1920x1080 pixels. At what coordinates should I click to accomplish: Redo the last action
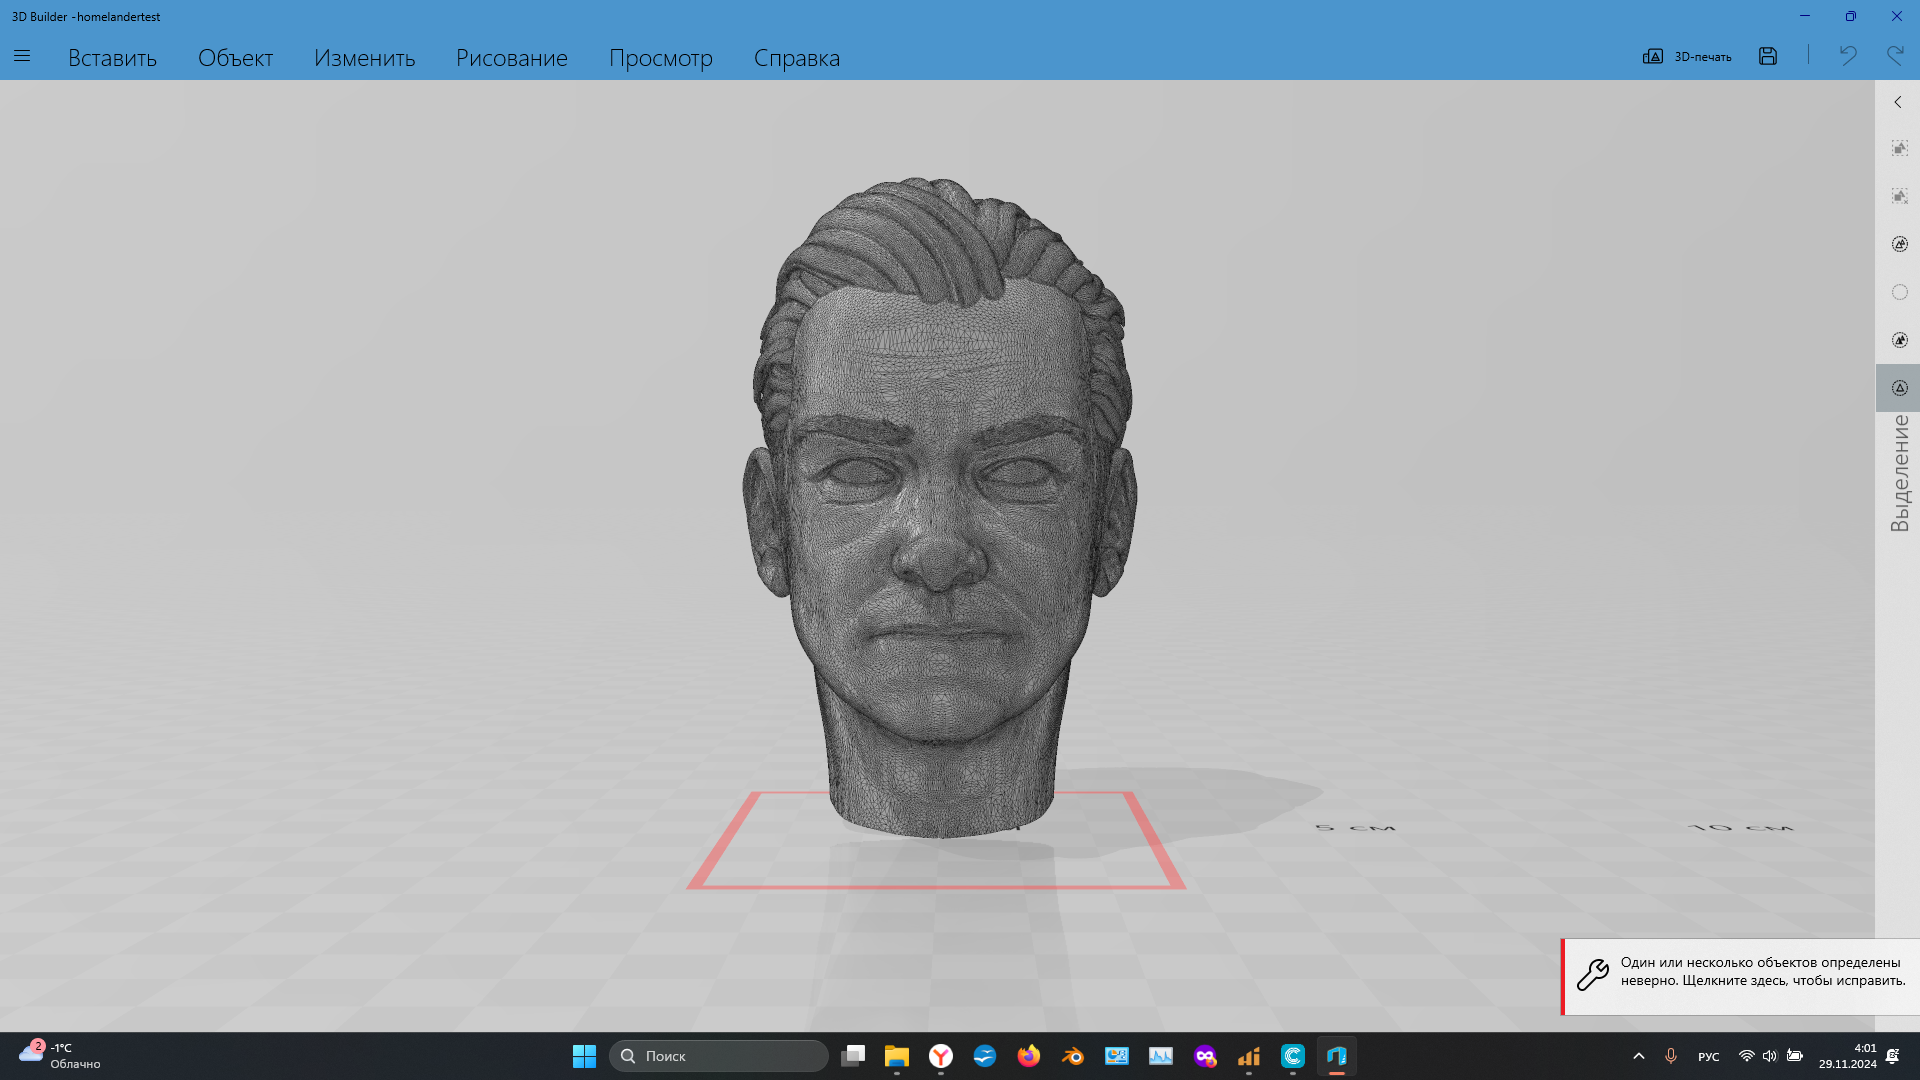[1894, 56]
